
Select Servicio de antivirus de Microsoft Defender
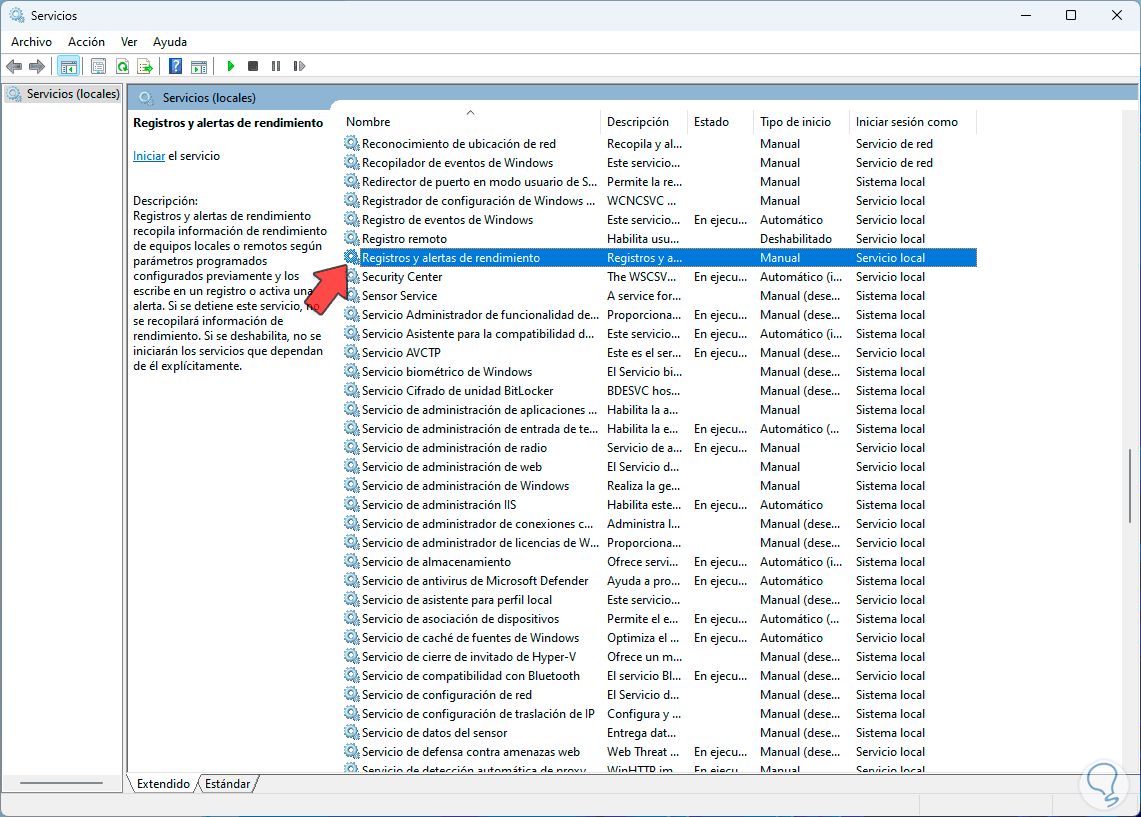click(x=474, y=581)
